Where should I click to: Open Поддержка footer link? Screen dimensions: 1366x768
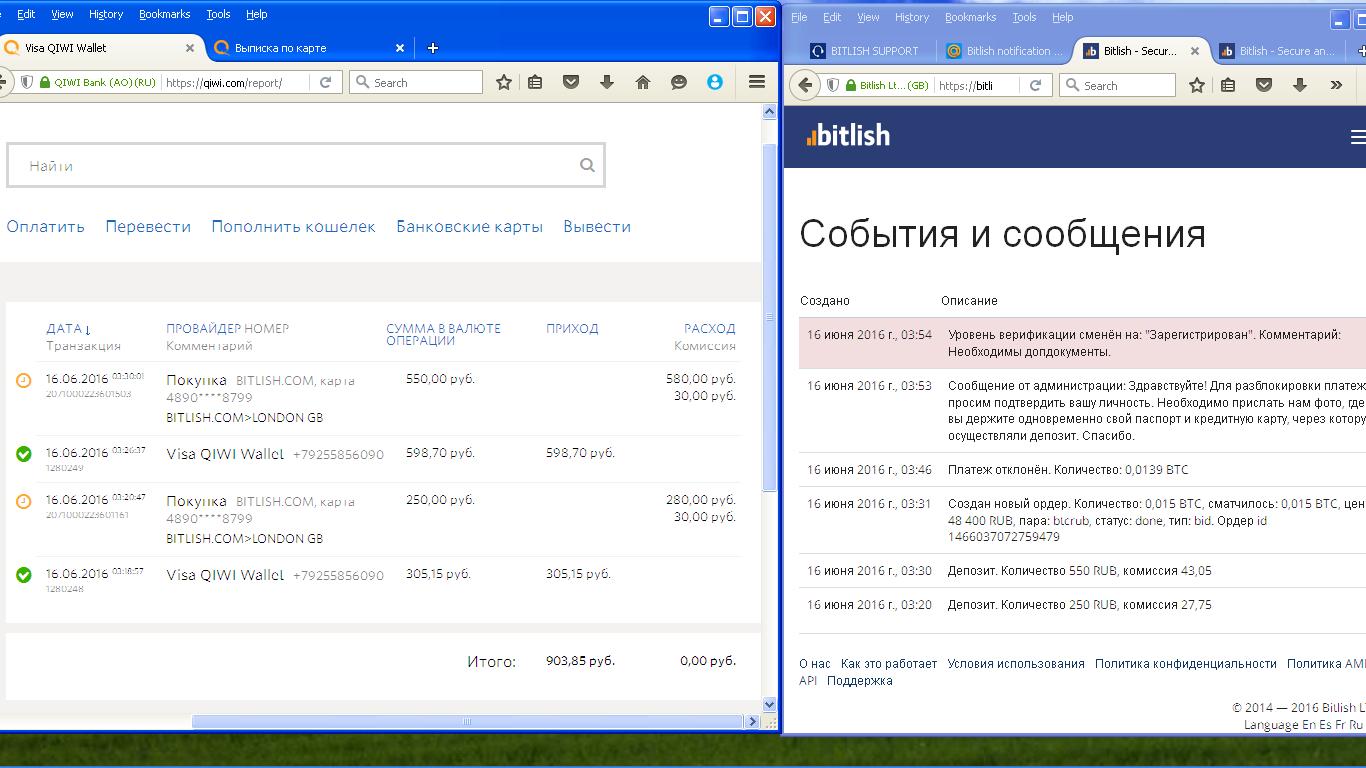click(860, 681)
